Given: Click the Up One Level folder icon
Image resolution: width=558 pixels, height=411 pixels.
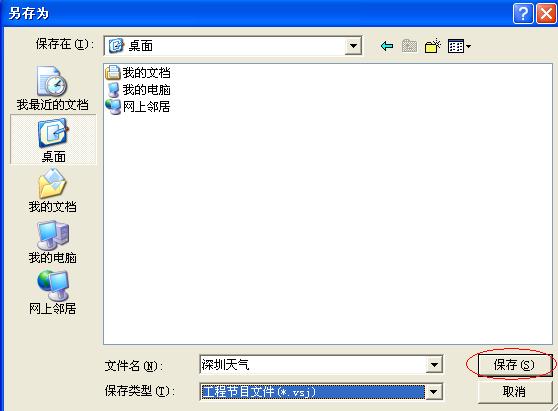Looking at the screenshot, I should coord(409,46).
